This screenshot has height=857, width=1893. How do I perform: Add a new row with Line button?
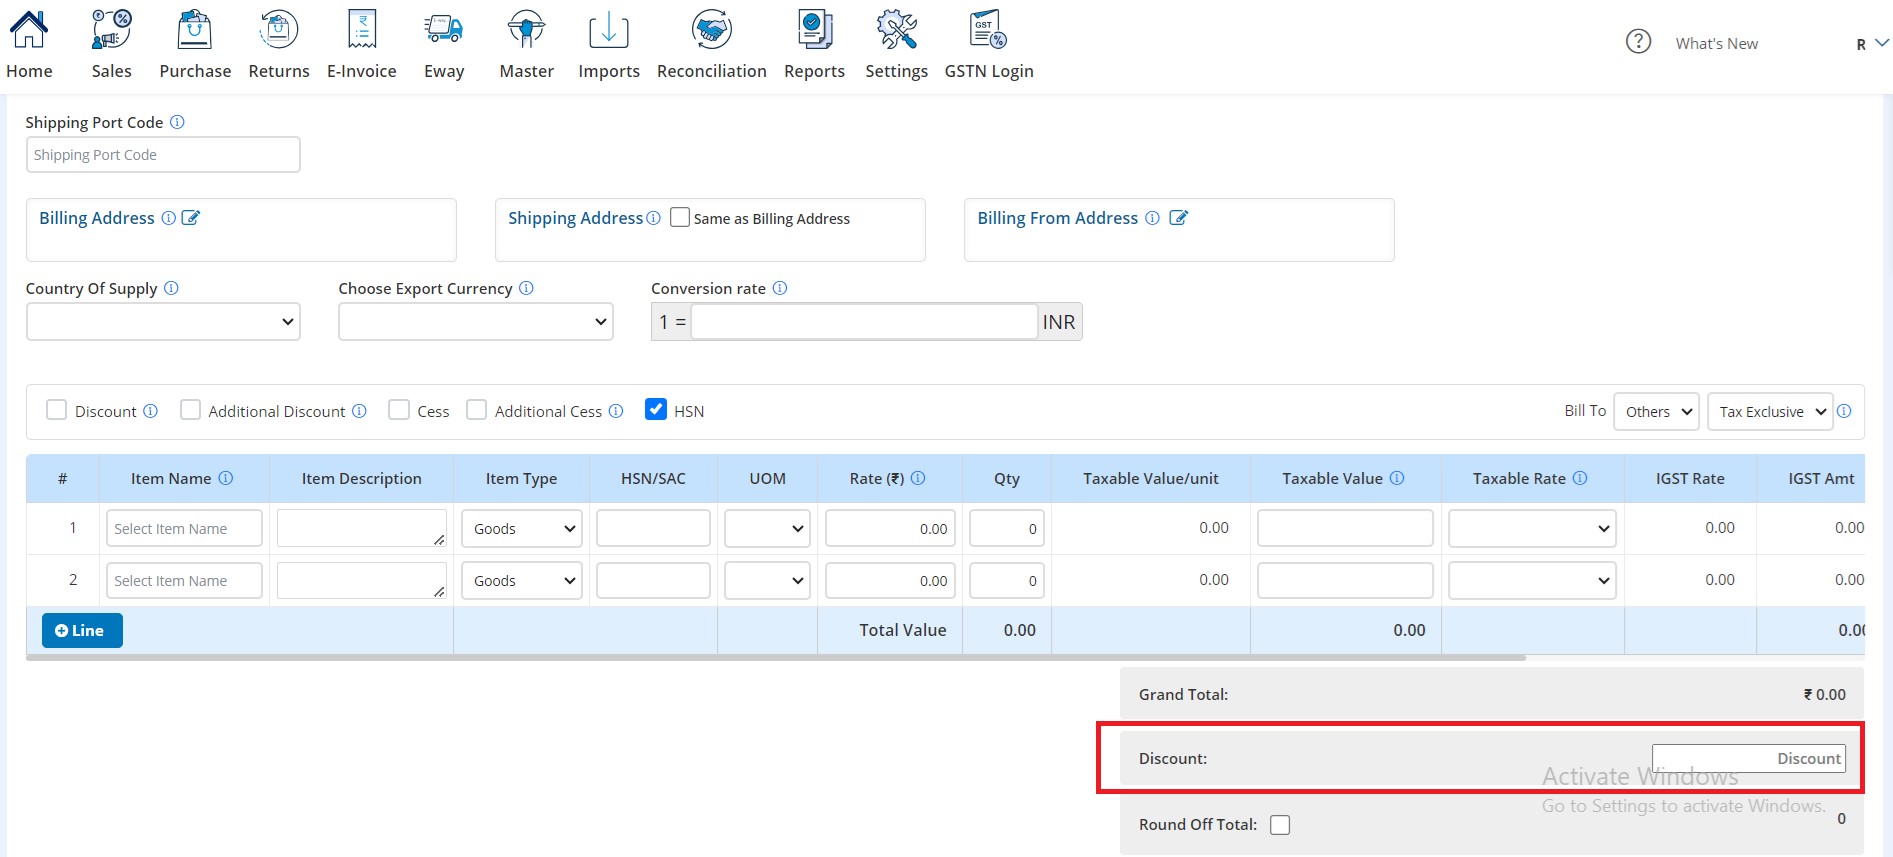[82, 630]
